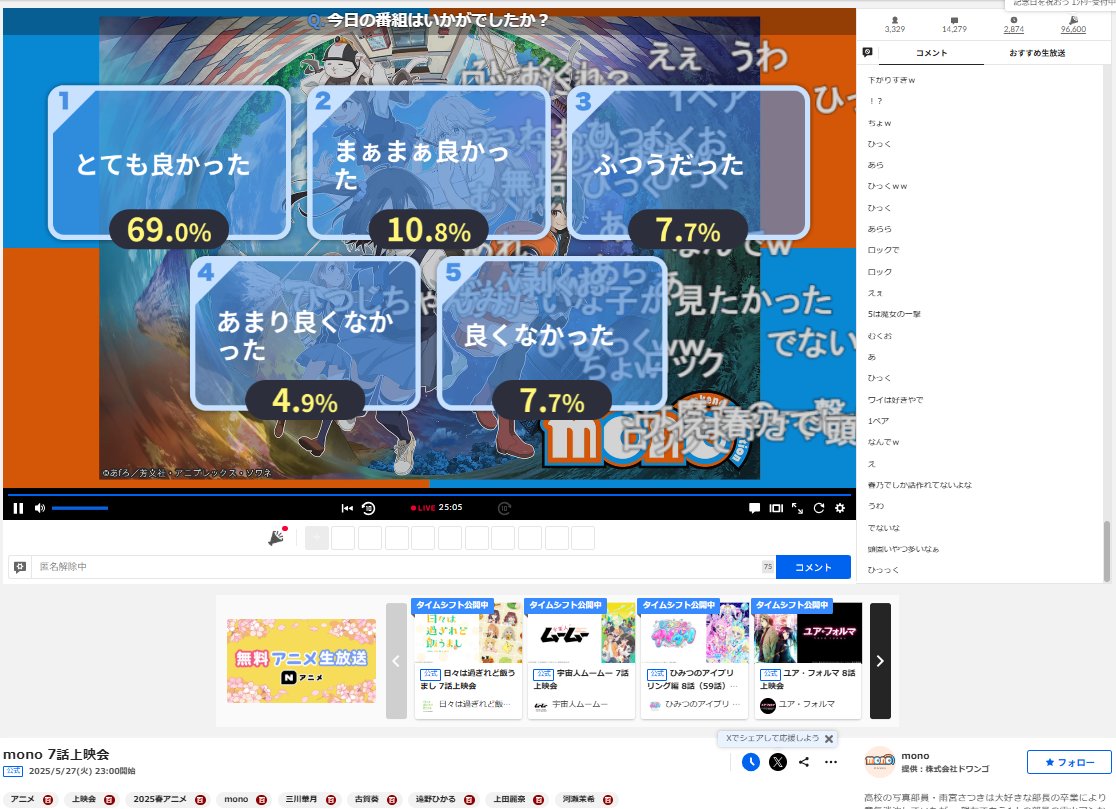Open dictionary icon next to 古賀葵 tag
The image size is (1116, 809).
[x=391, y=800]
